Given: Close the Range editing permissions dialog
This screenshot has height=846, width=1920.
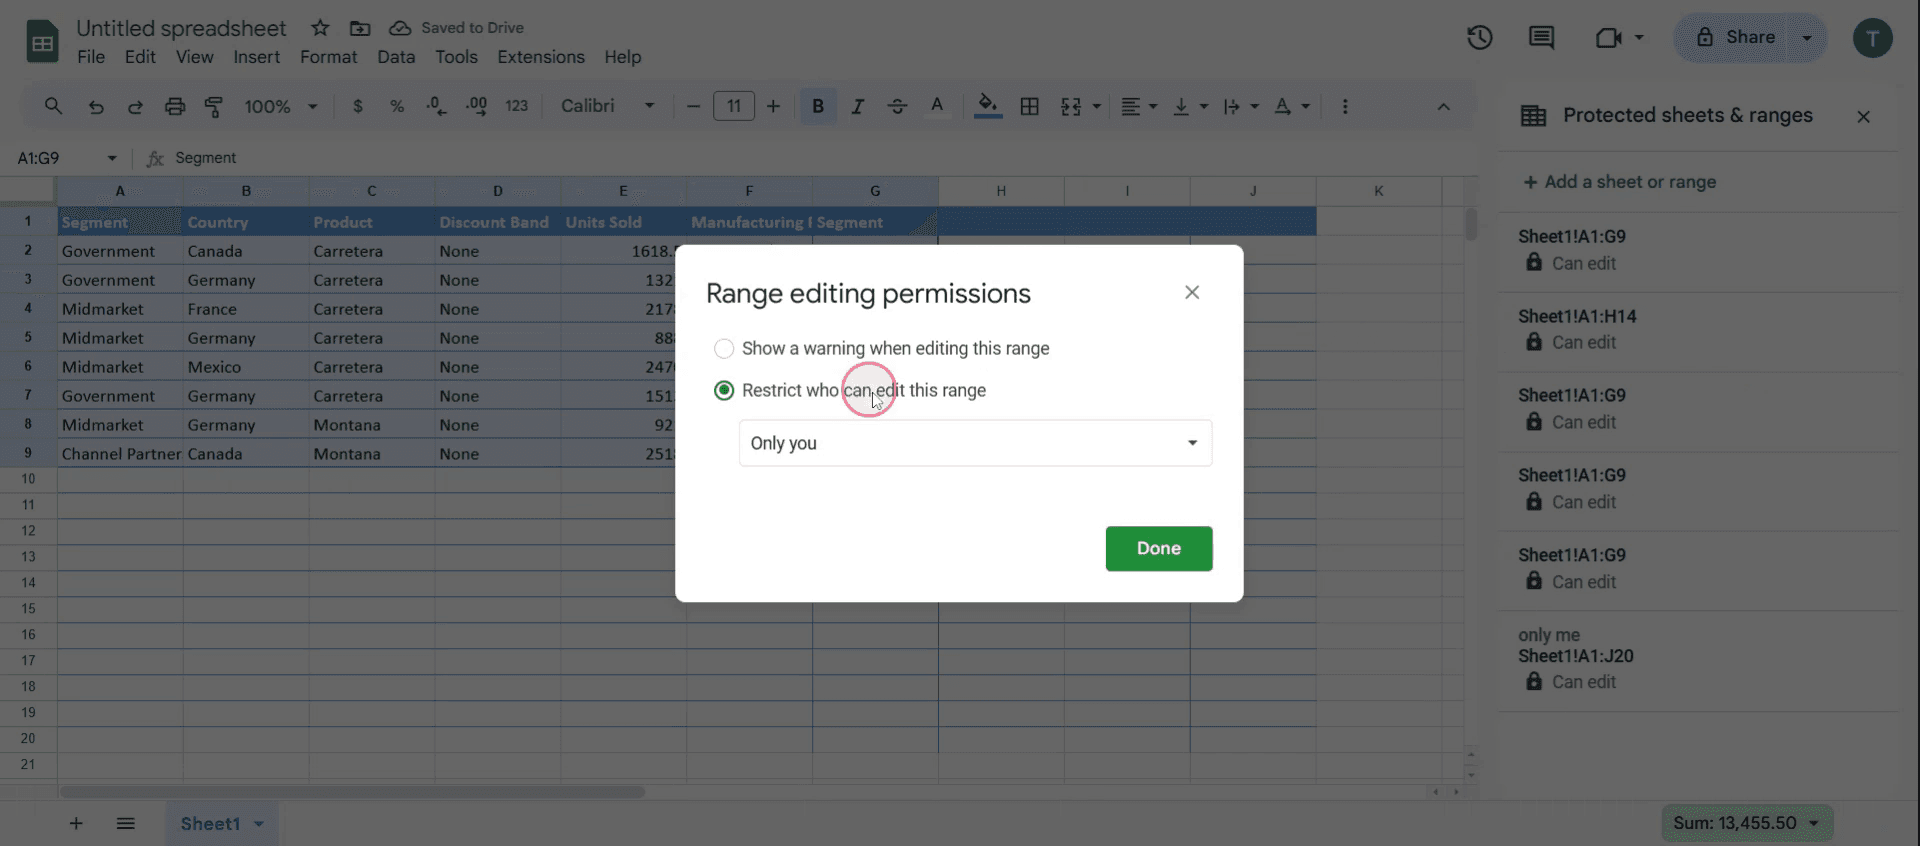Looking at the screenshot, I should coord(1192,292).
